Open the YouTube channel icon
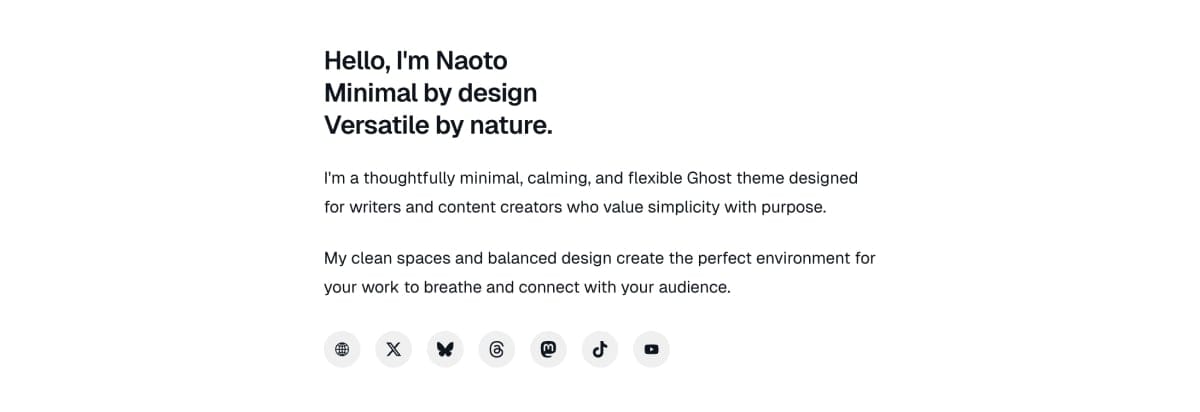This screenshot has width=1200, height=412. pos(652,349)
